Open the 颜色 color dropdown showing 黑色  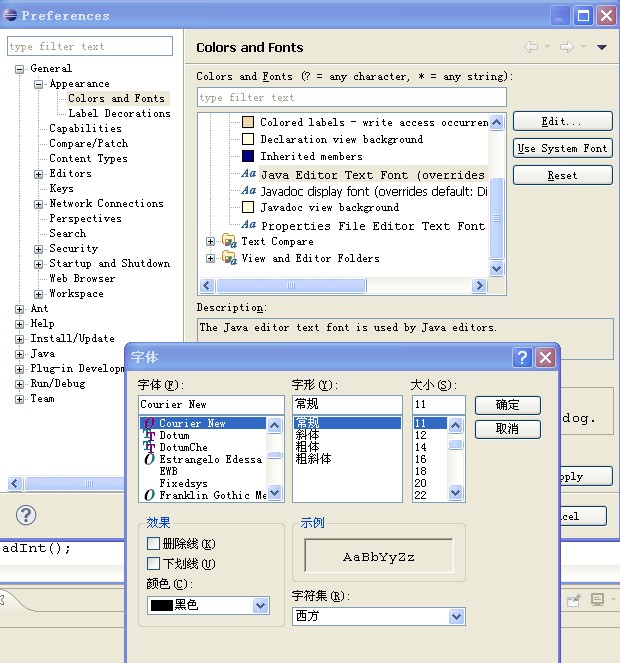tap(261, 605)
